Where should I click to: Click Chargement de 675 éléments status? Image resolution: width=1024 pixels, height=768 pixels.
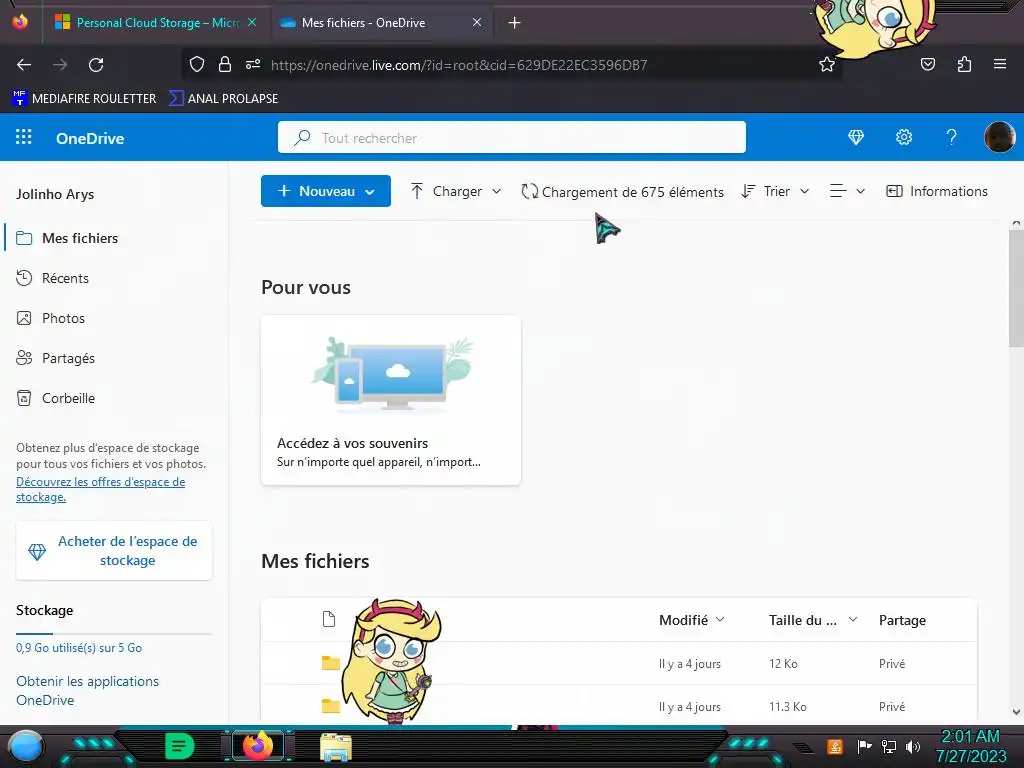(x=622, y=192)
